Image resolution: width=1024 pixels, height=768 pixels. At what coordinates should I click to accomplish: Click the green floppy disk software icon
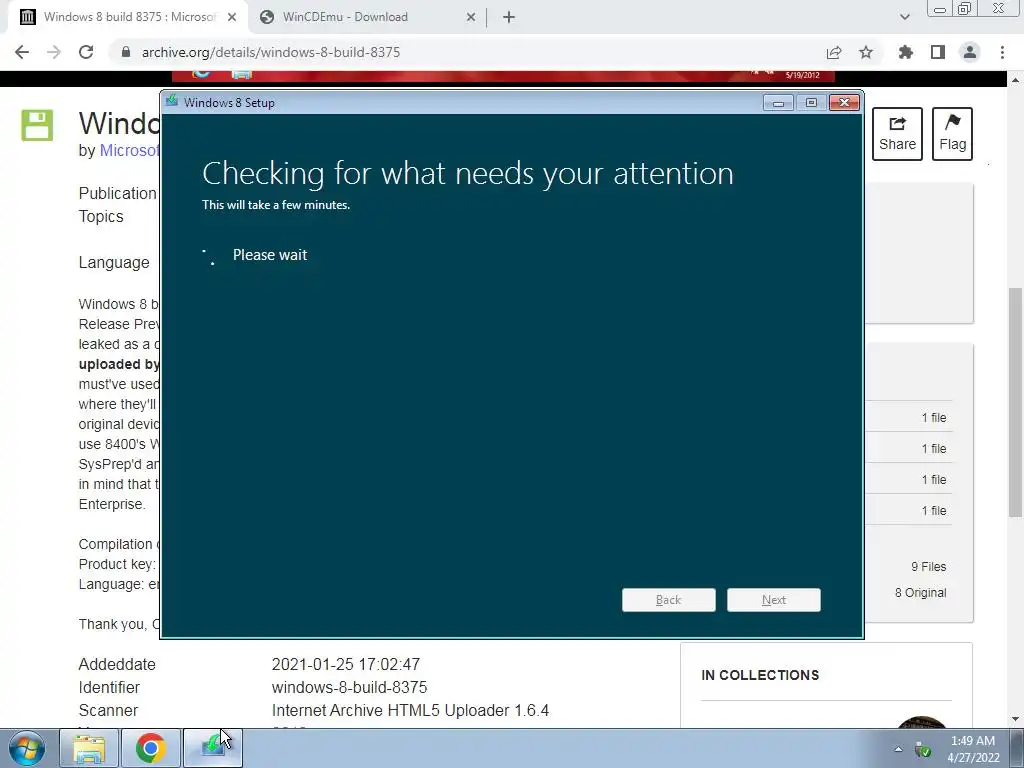pos(37,125)
